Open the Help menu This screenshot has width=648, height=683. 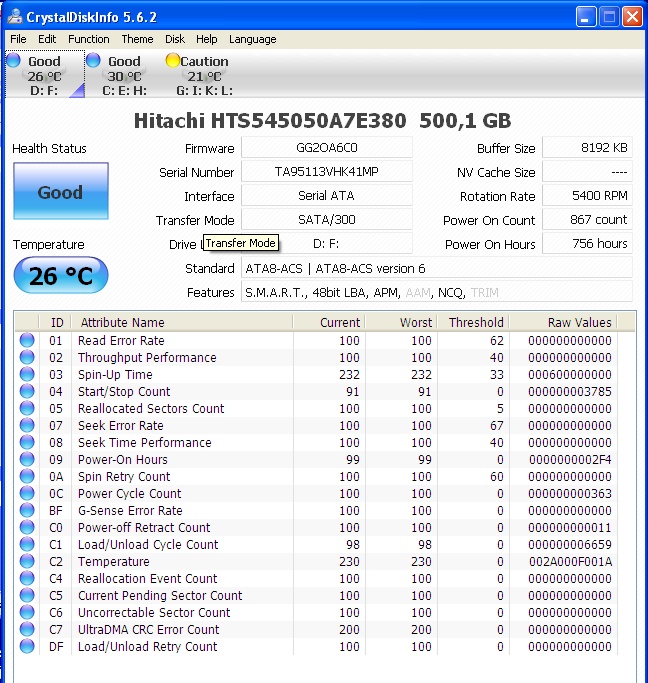click(206, 39)
